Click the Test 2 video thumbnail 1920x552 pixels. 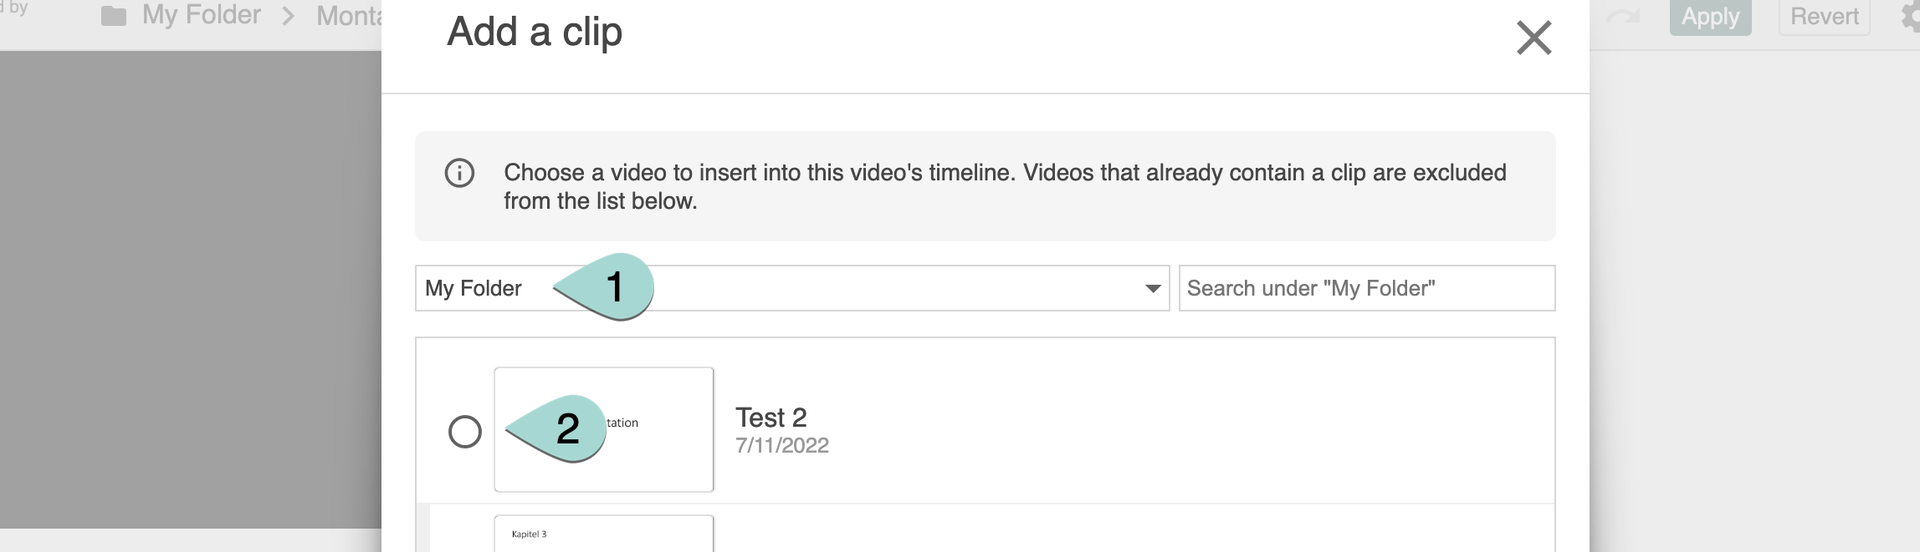pos(660,430)
